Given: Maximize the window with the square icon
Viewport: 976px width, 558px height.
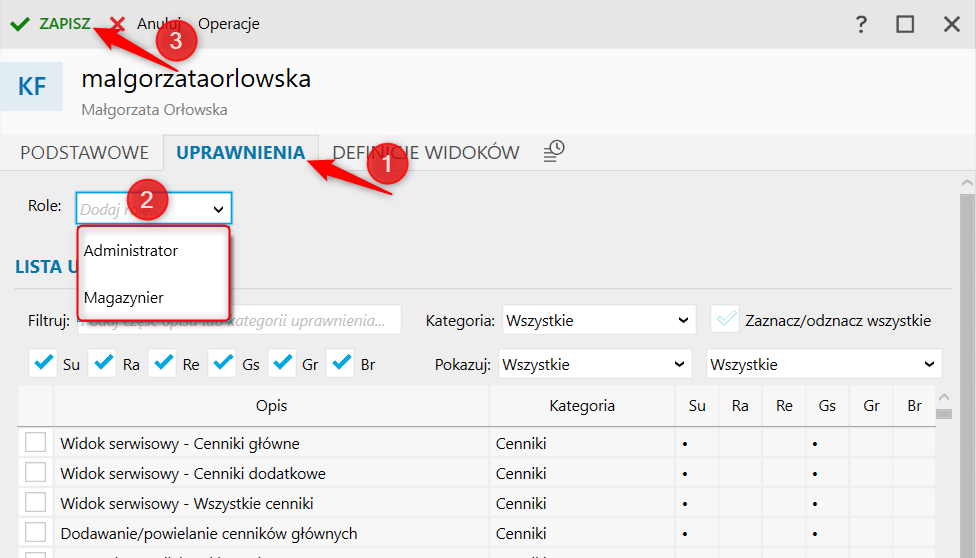Looking at the screenshot, I should [905, 24].
